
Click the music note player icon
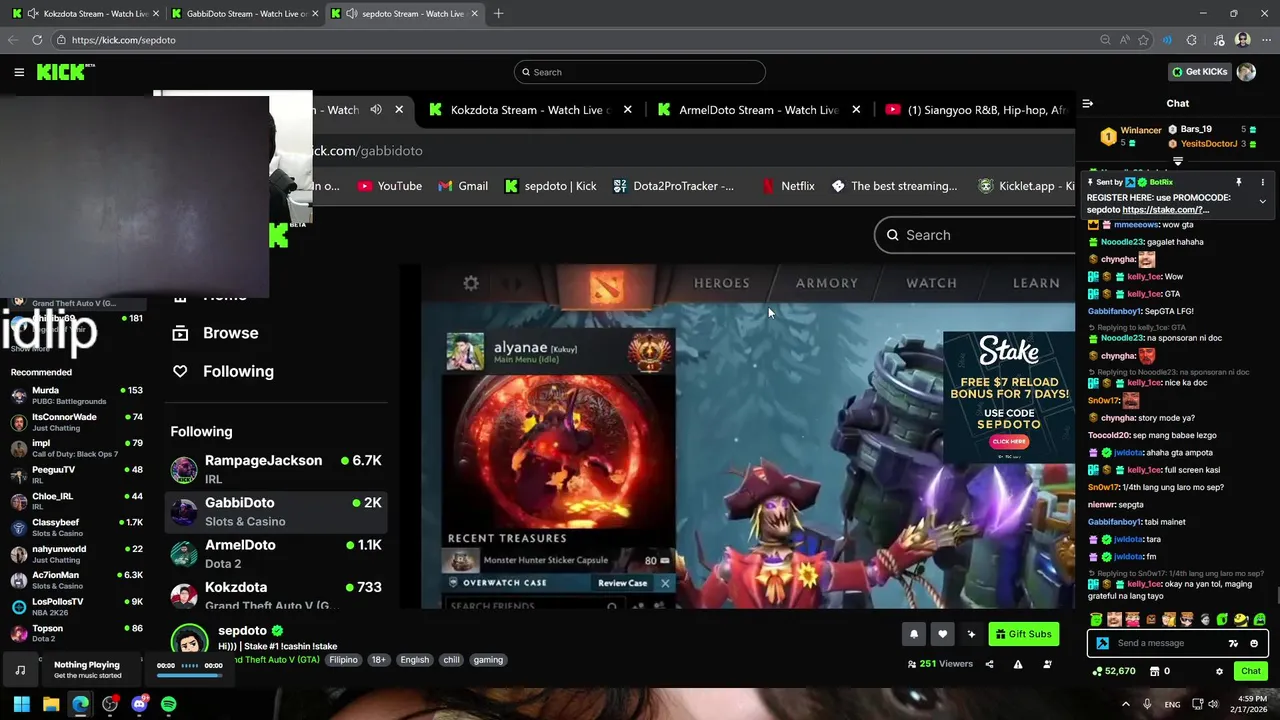coord(20,670)
